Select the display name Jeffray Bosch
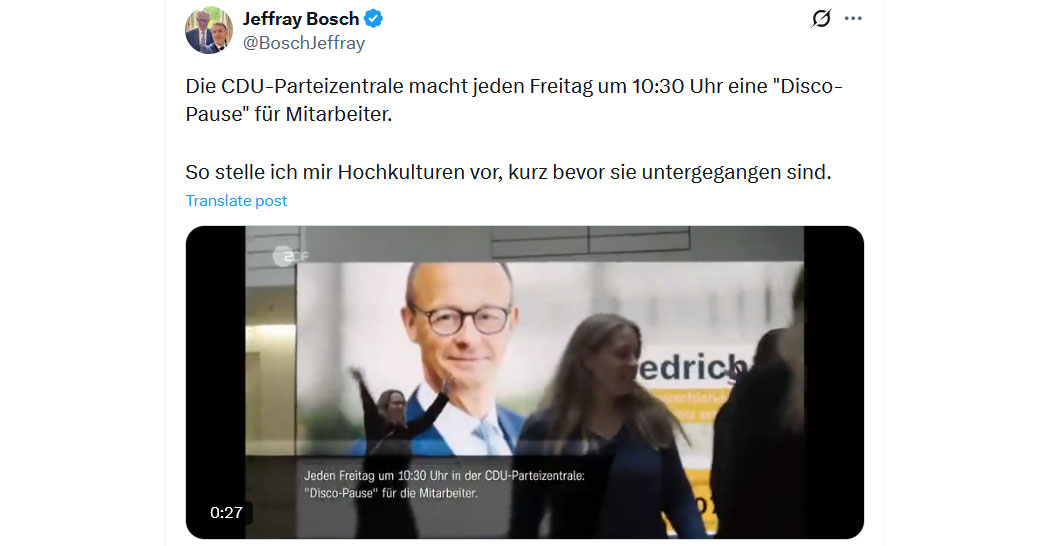This screenshot has width=1050, height=546. 301,19
